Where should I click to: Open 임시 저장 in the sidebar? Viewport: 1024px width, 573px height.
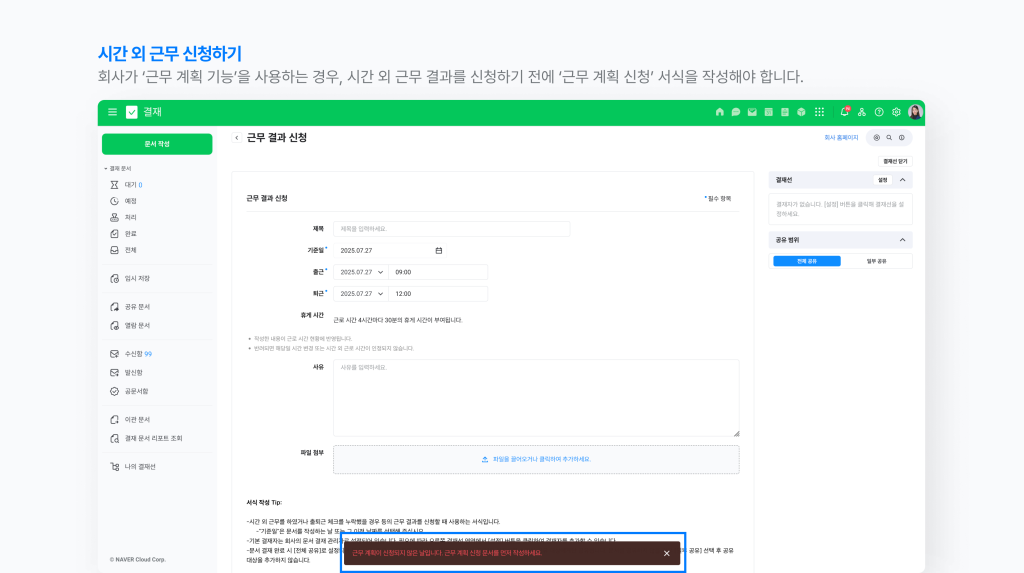pos(136,279)
